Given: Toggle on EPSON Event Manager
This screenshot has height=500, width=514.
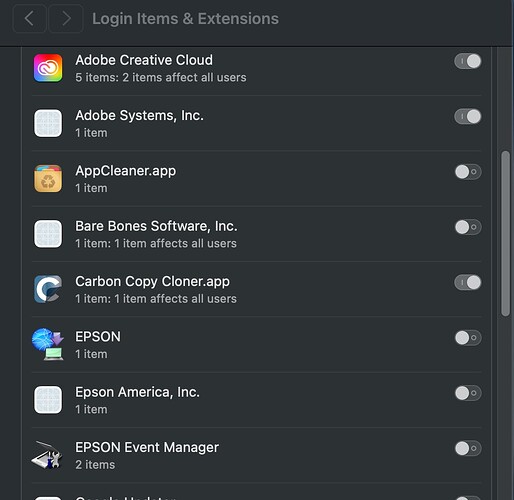Looking at the screenshot, I should [468, 449].
